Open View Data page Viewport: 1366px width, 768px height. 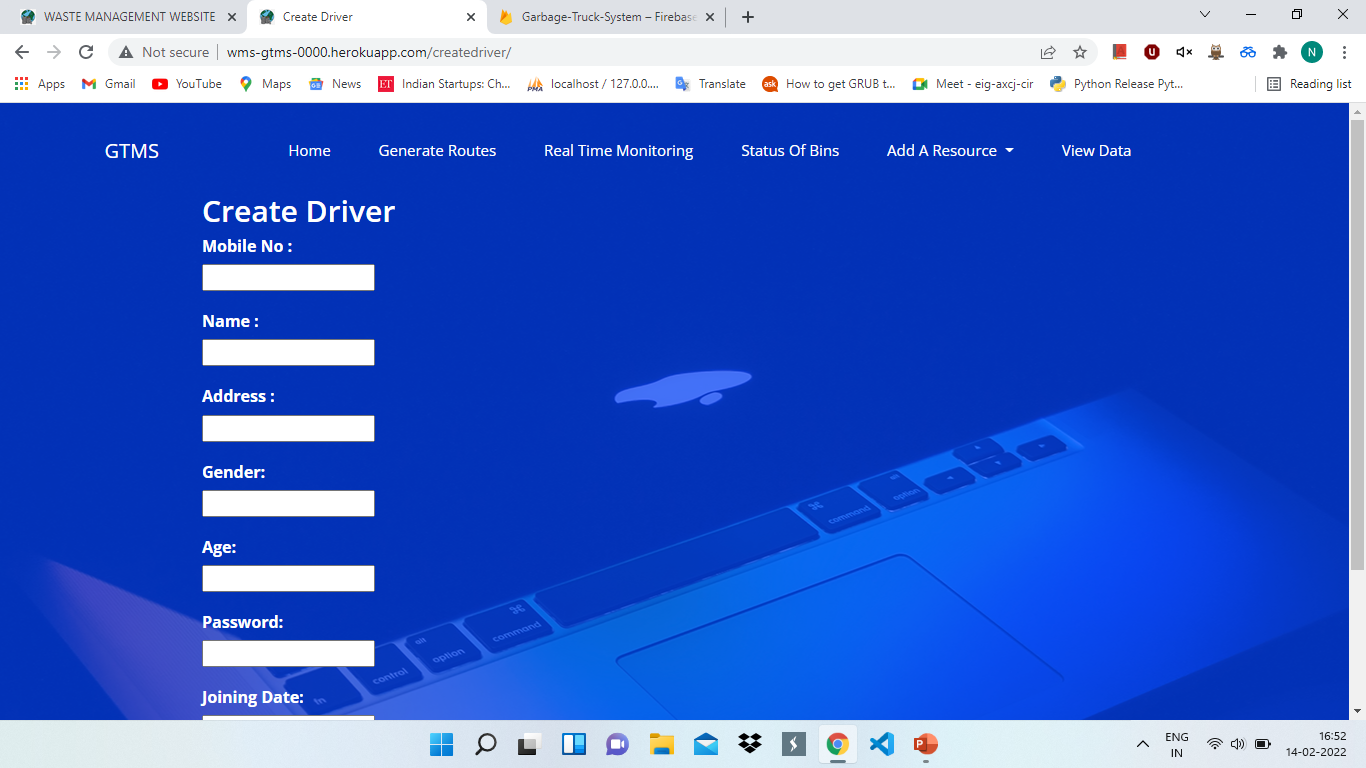(x=1096, y=151)
